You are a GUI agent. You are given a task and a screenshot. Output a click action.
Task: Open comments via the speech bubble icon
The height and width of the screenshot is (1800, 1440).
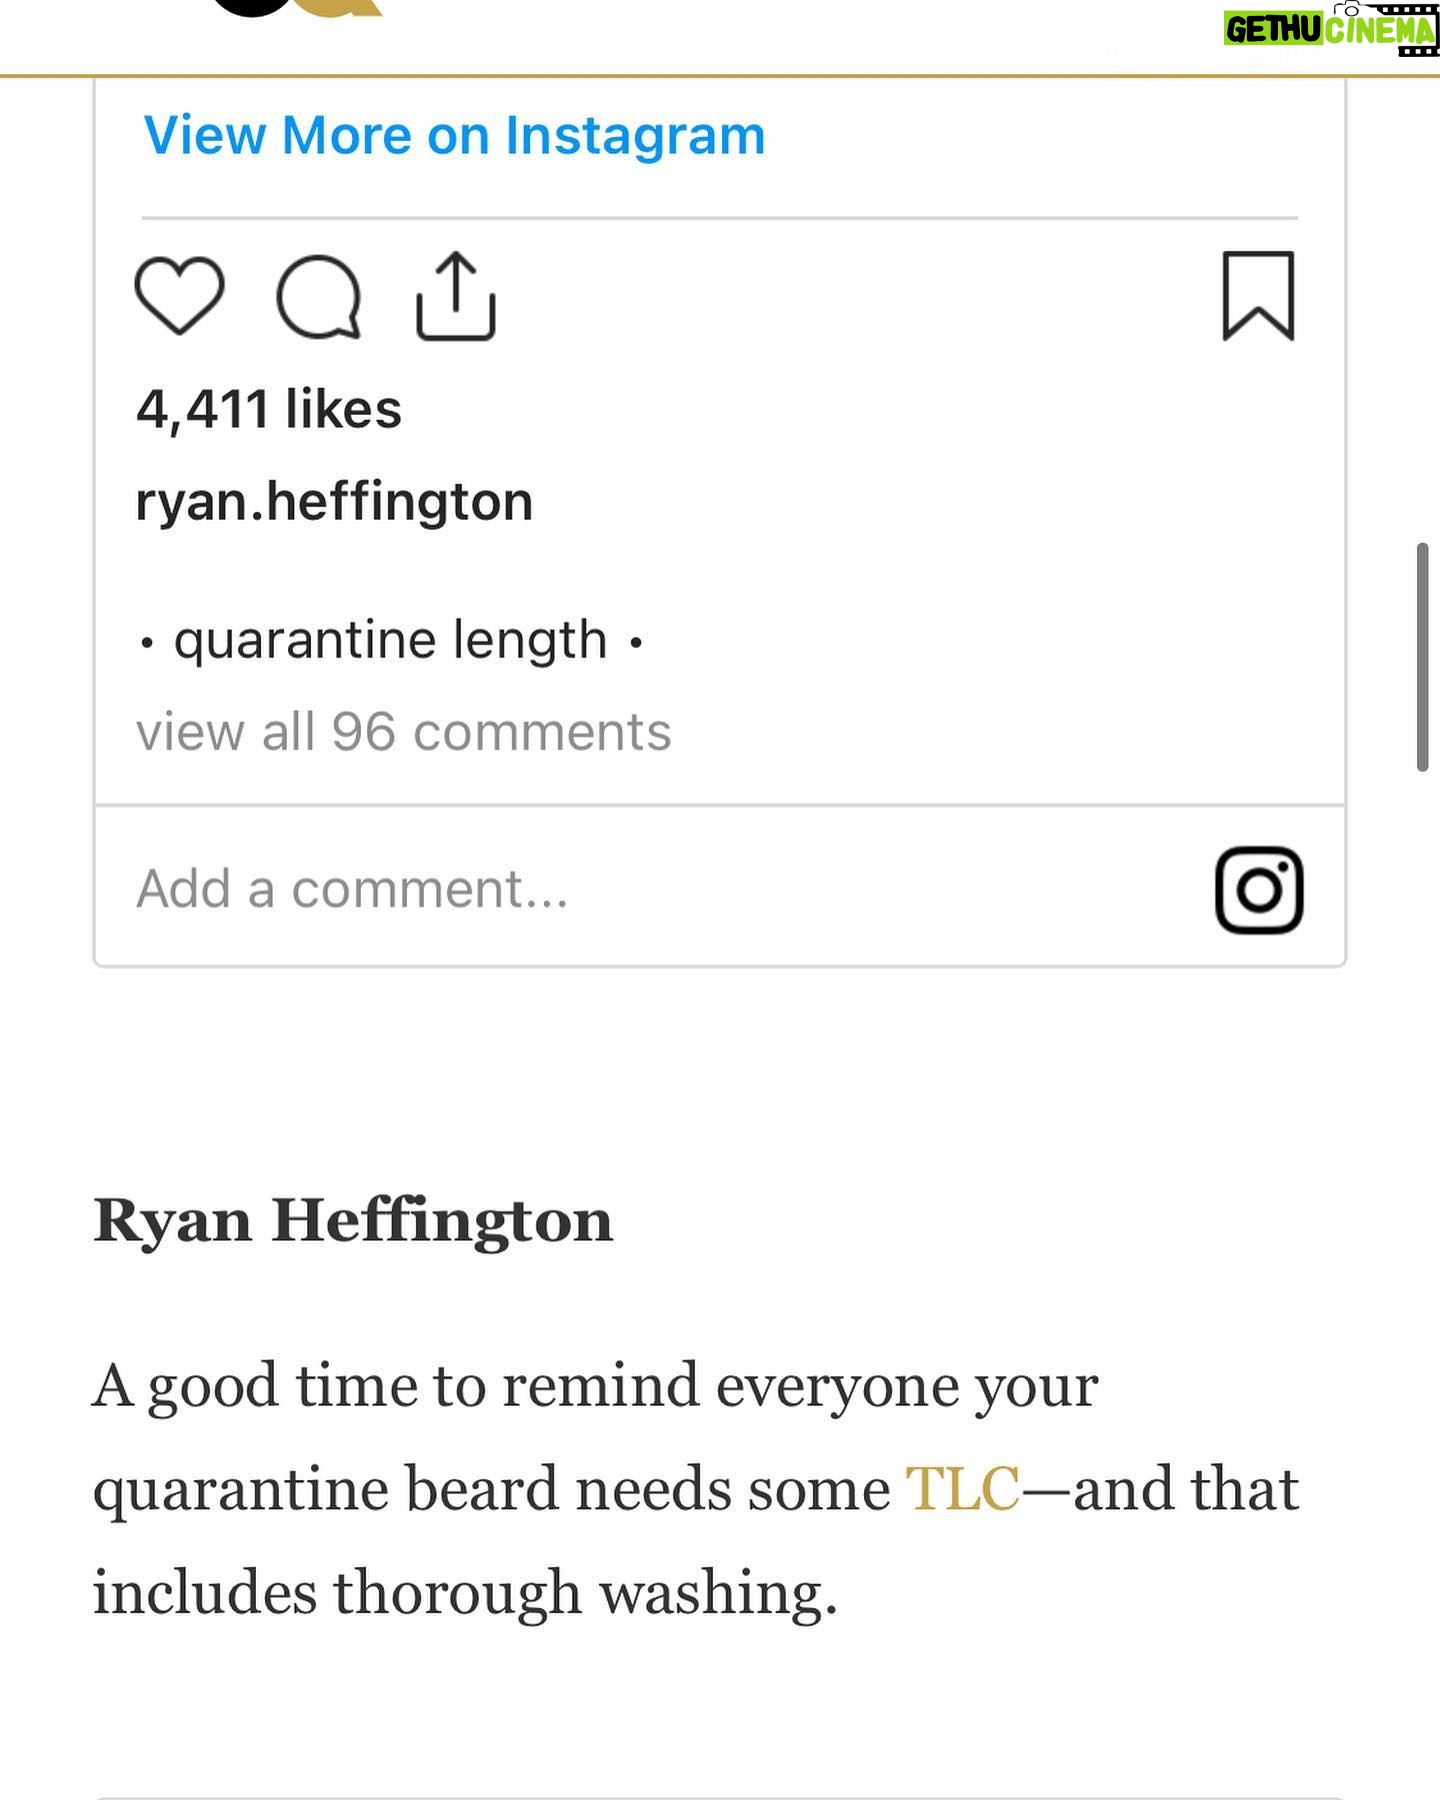(318, 297)
